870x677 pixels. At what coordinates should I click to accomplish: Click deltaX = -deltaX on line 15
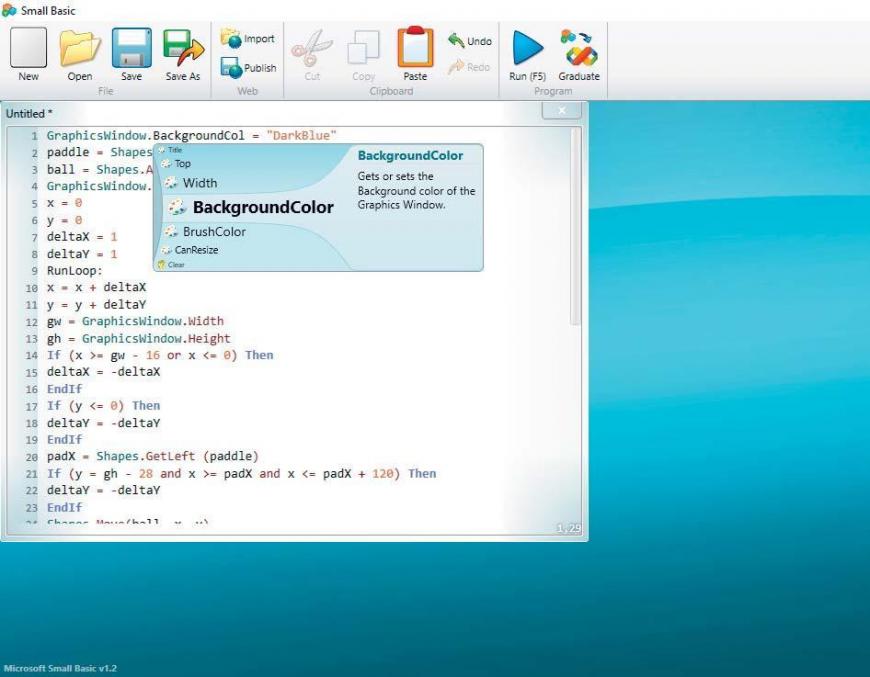pyautogui.click(x=103, y=372)
